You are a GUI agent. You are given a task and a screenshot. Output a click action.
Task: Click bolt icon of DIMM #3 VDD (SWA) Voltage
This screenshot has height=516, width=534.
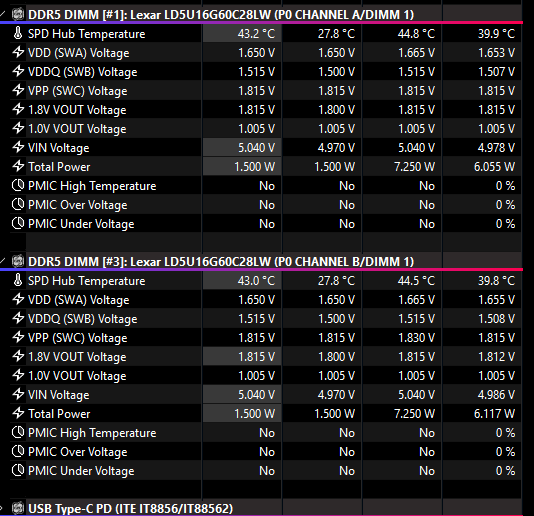tap(18, 299)
